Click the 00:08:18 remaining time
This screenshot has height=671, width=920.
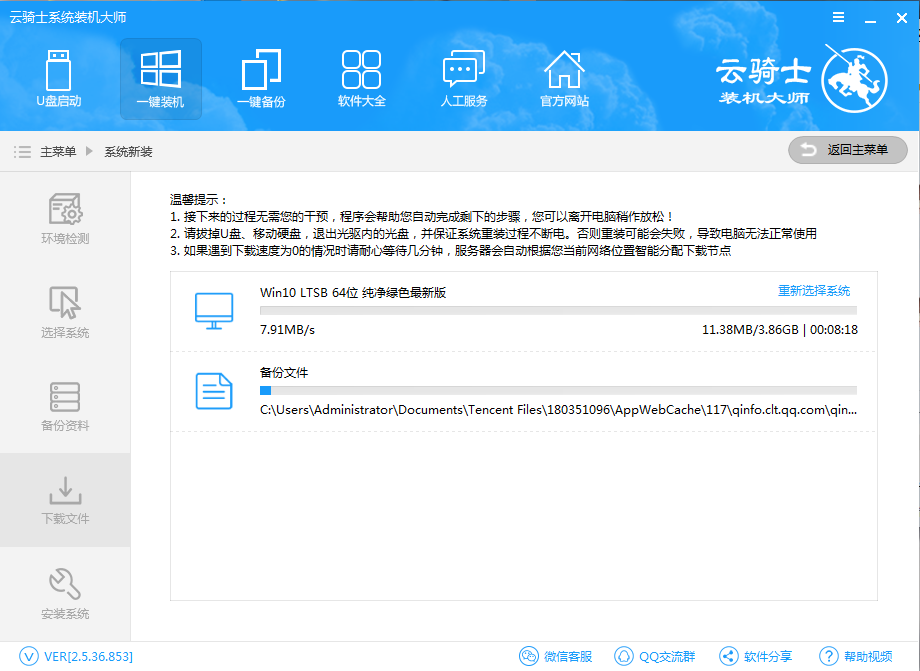tap(834, 330)
